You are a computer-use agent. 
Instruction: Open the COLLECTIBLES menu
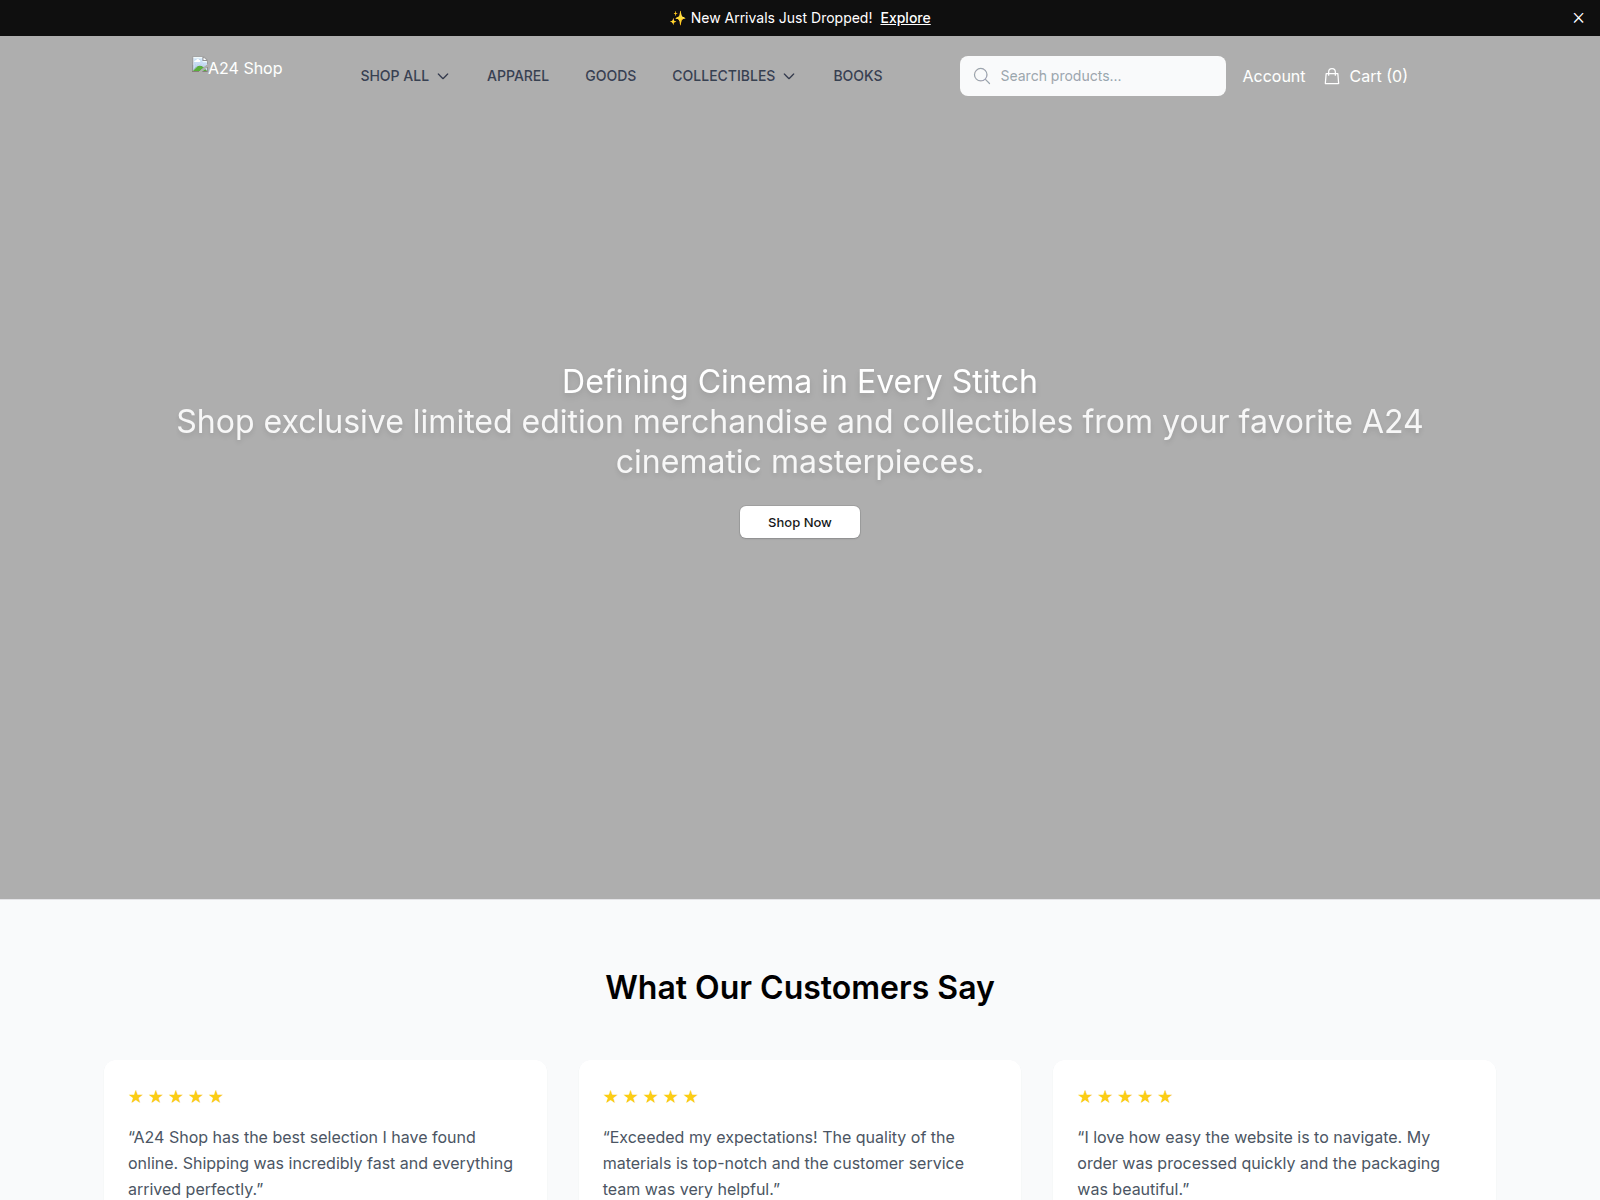click(734, 76)
